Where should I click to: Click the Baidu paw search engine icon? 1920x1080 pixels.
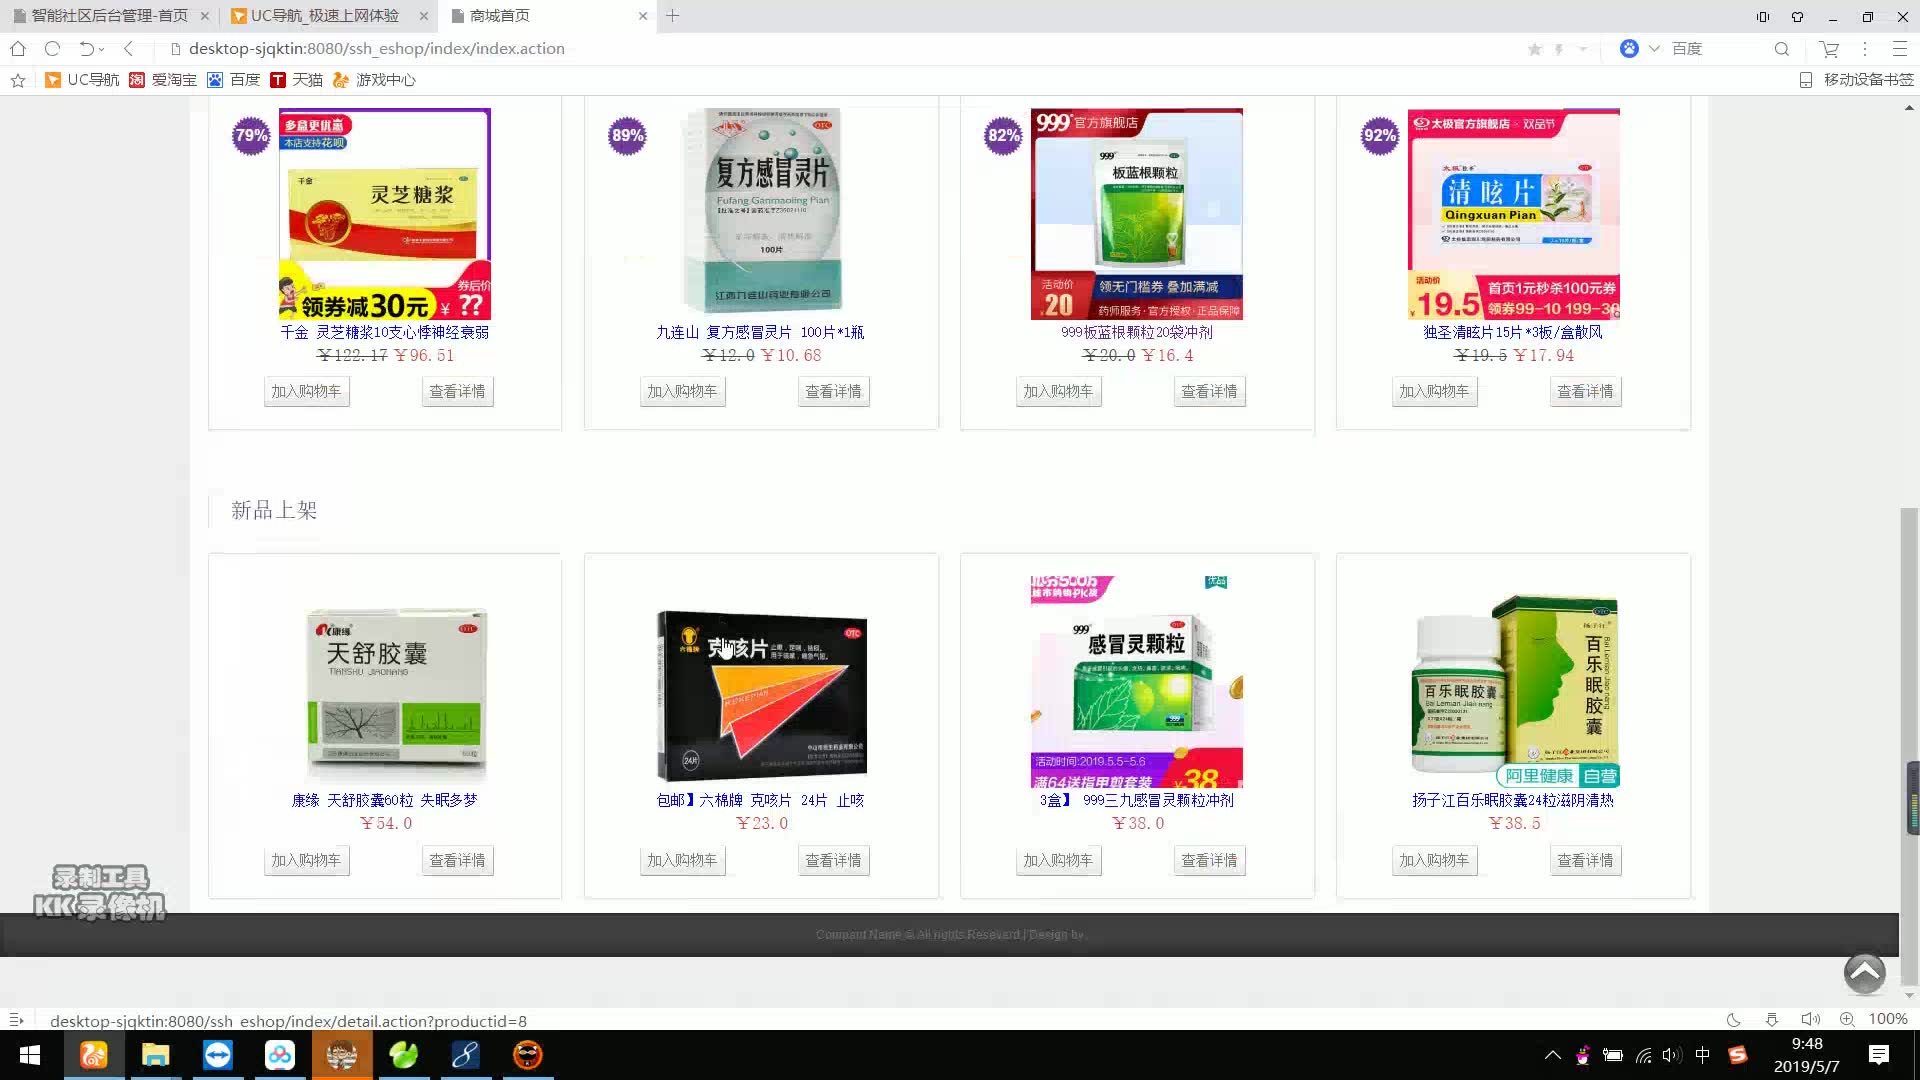tap(1629, 48)
